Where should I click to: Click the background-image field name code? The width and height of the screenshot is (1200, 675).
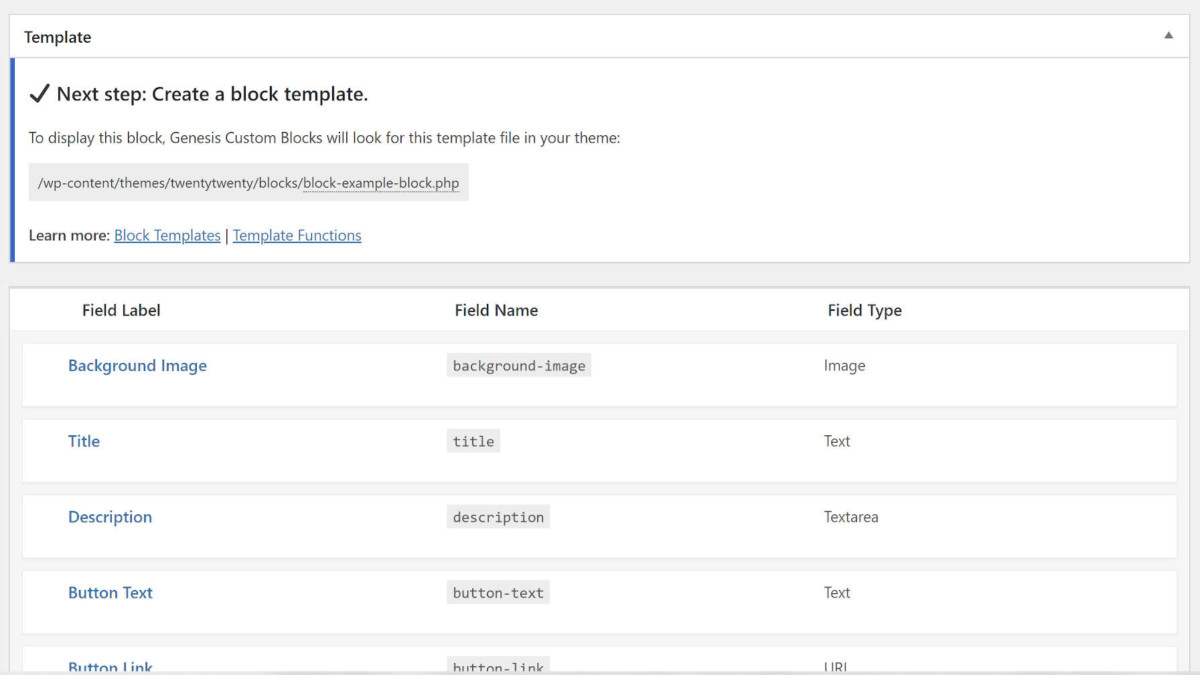click(519, 366)
